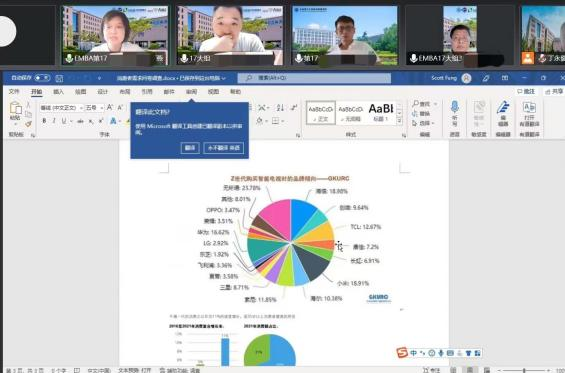Click the Never translate button
Viewport: 565px width, 373px height.
click(223, 148)
